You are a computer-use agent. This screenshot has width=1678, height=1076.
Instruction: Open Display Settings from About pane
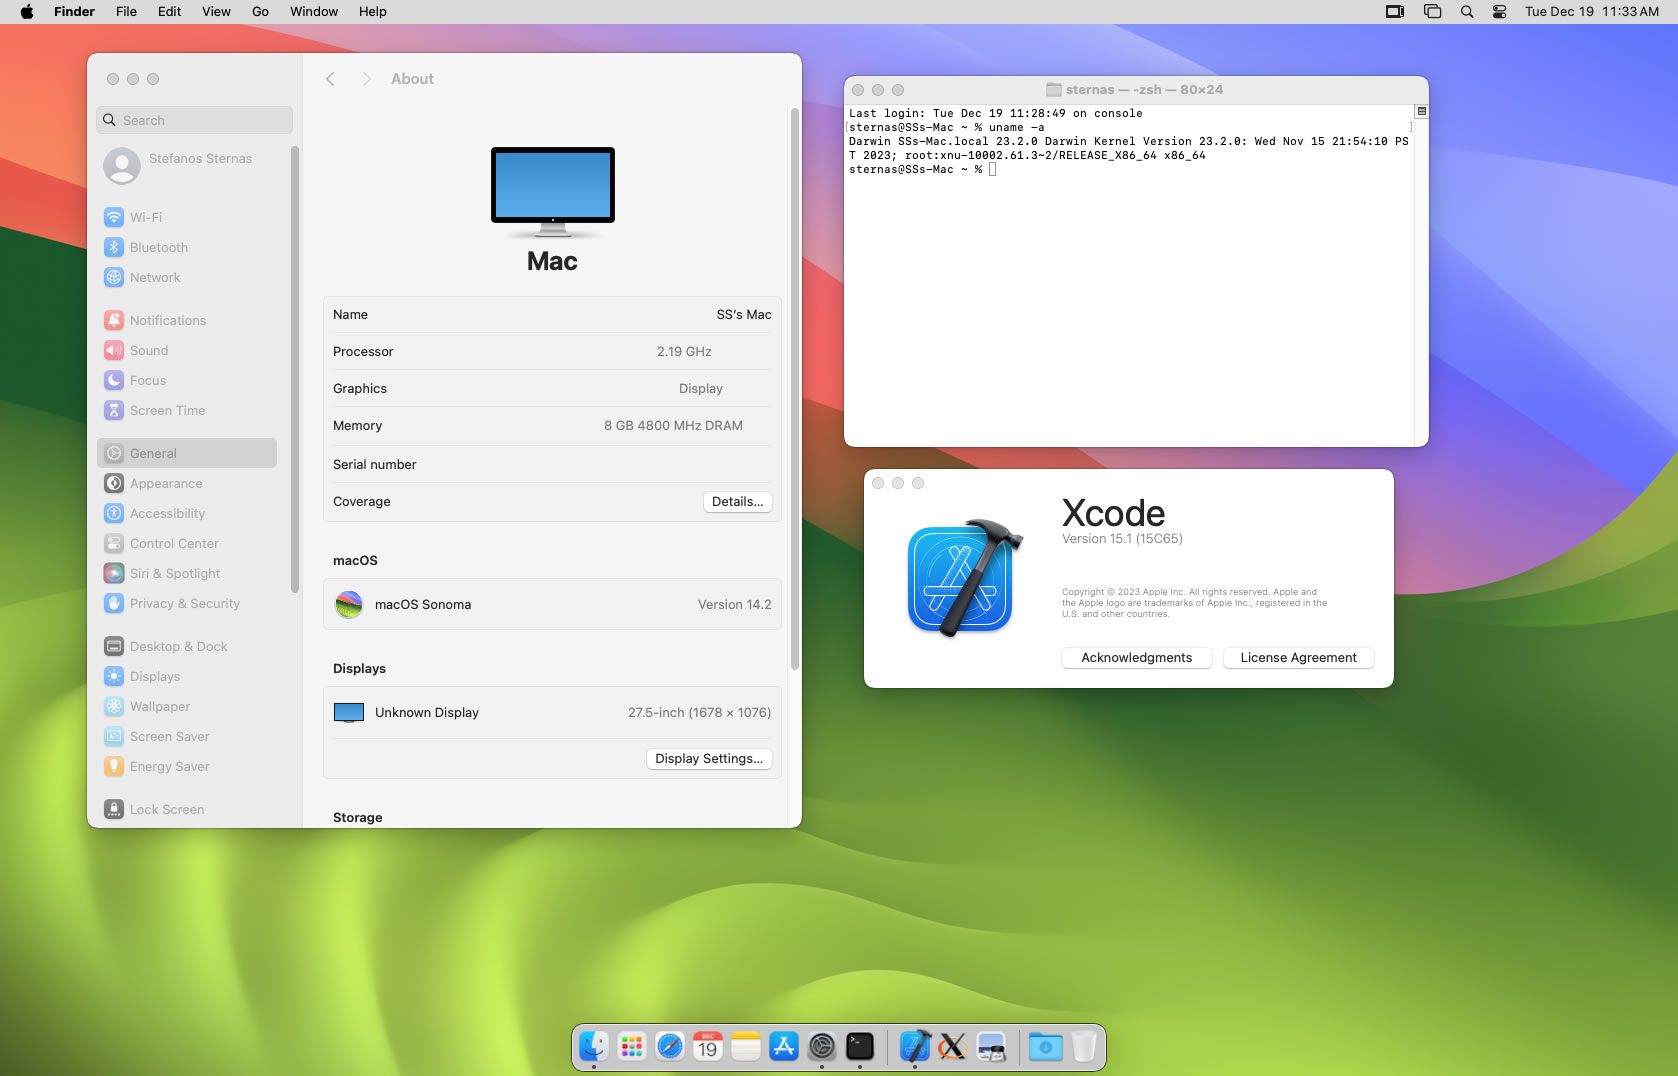[709, 759]
